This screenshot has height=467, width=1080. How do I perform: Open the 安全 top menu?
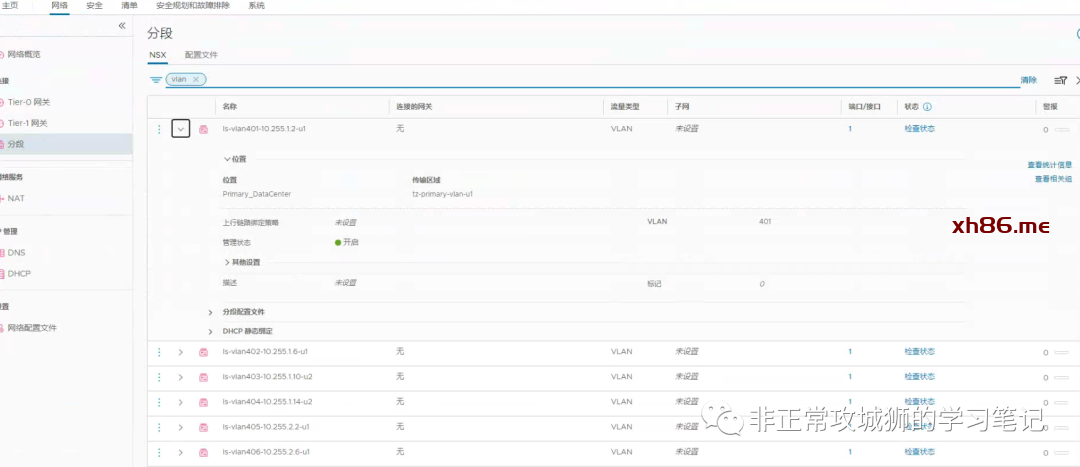pos(94,6)
